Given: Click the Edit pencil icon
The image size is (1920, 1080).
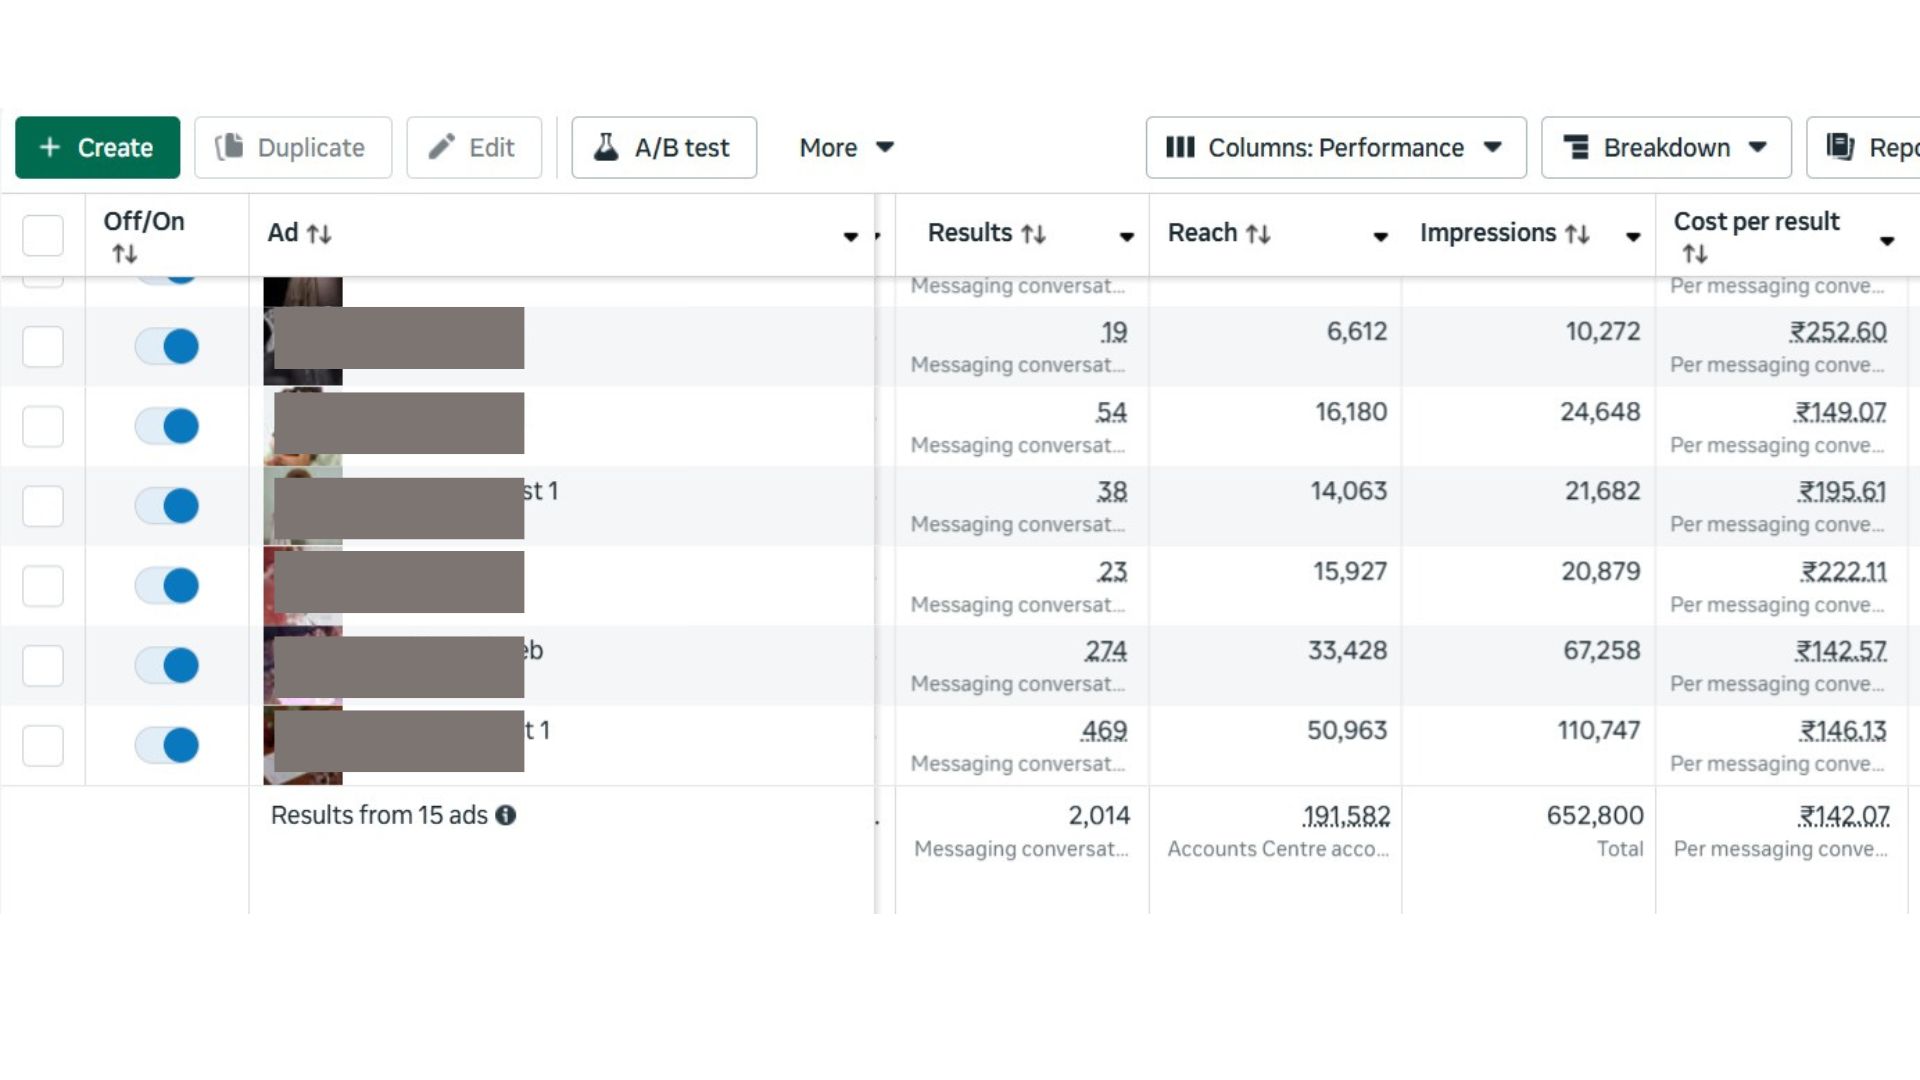Looking at the screenshot, I should [441, 147].
